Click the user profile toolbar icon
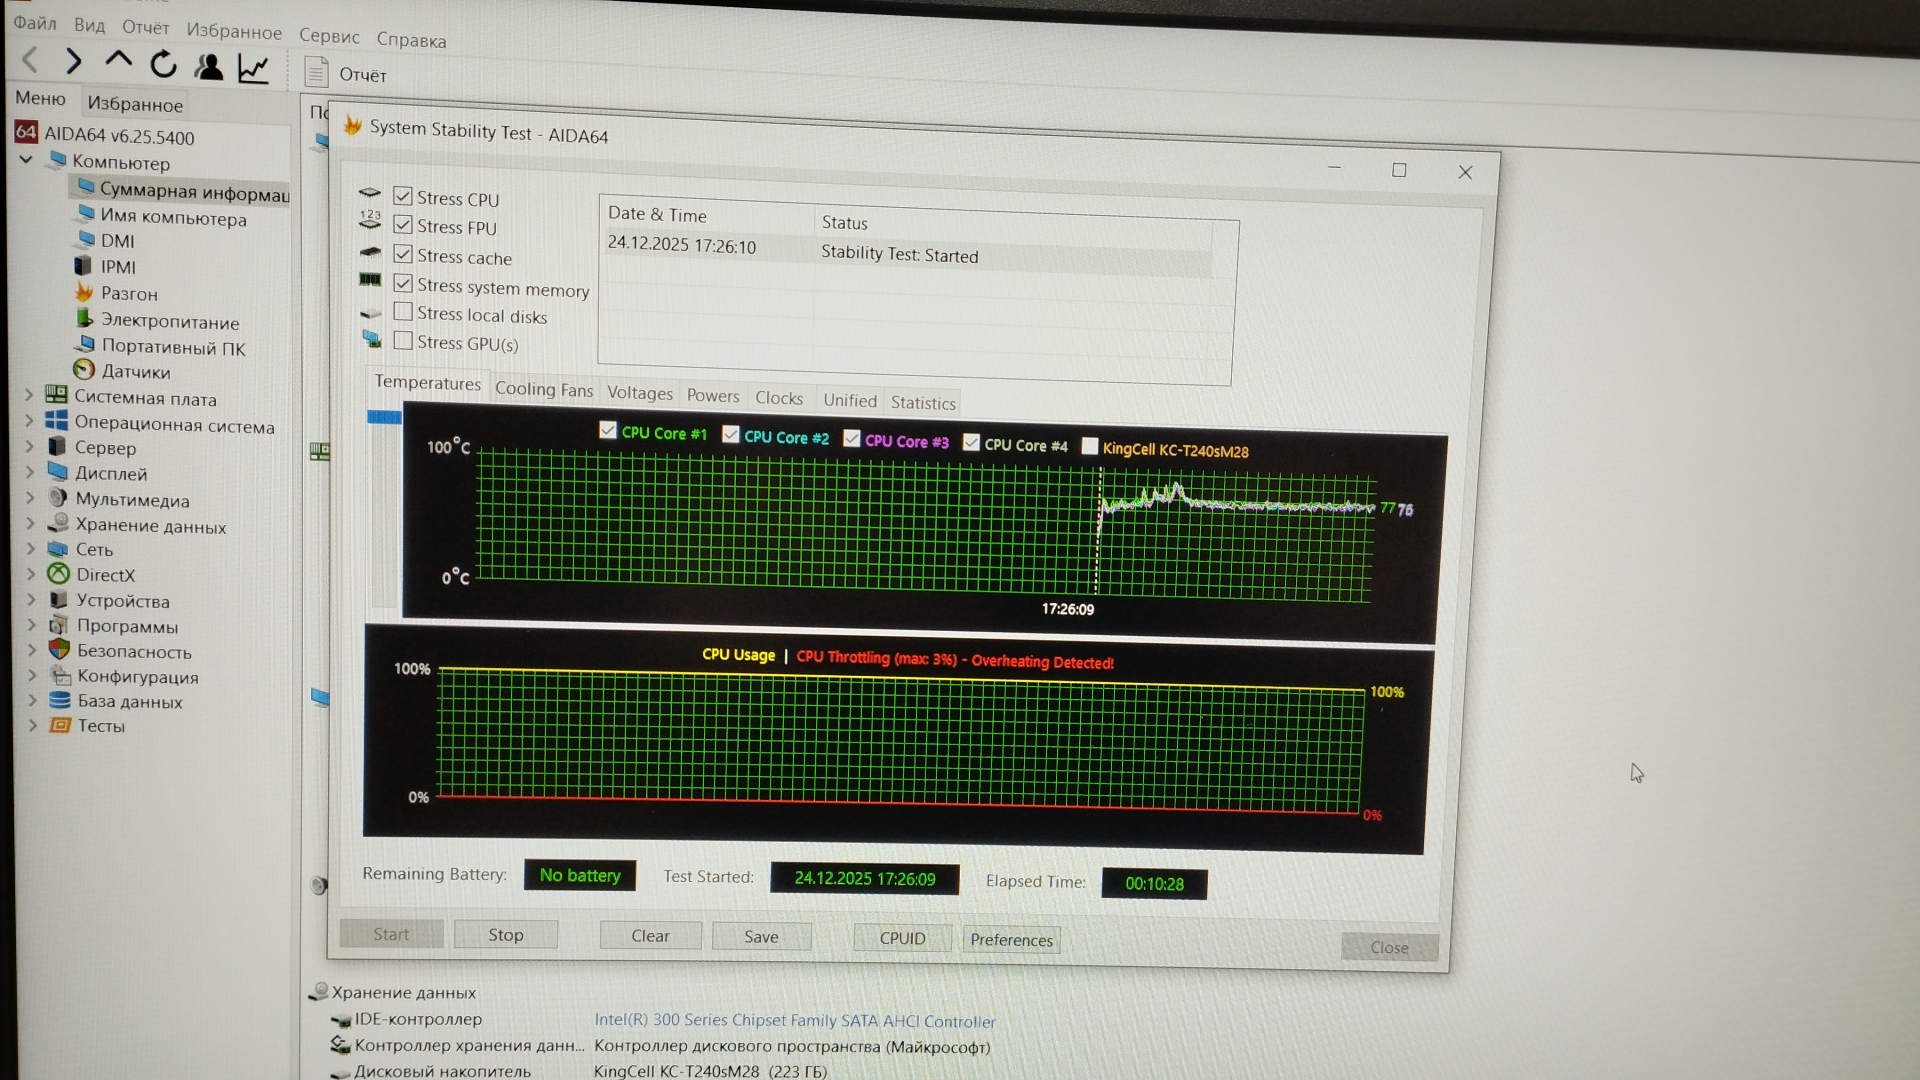Screen dimensions: 1920x1080 pos(209,67)
